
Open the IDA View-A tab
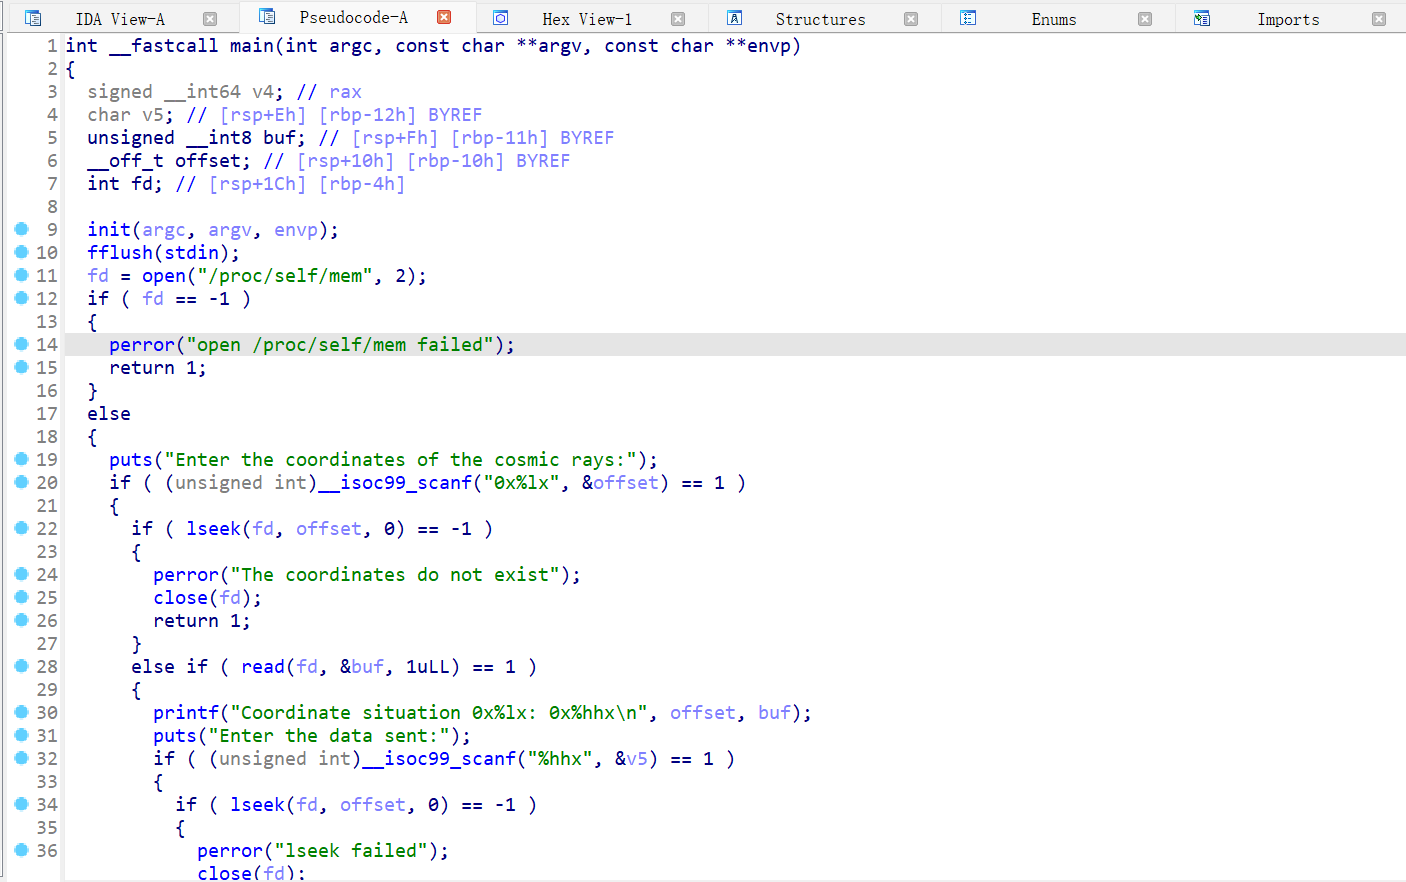tap(120, 19)
